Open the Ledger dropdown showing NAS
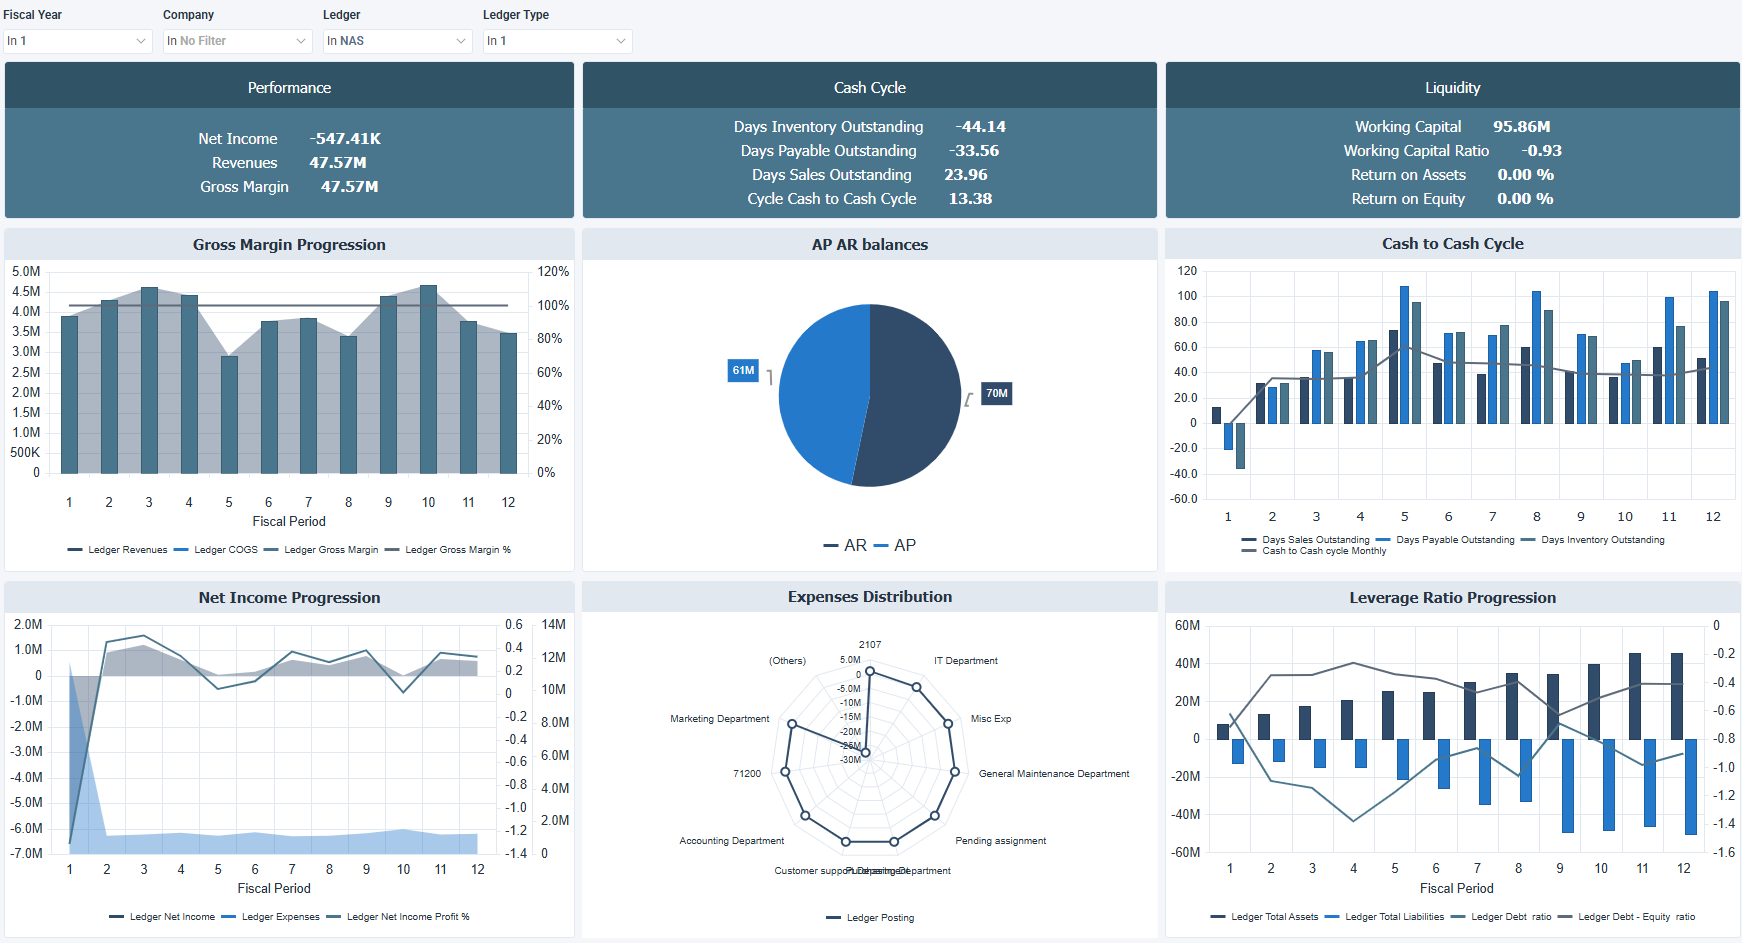This screenshot has height=943, width=1742. 397,41
